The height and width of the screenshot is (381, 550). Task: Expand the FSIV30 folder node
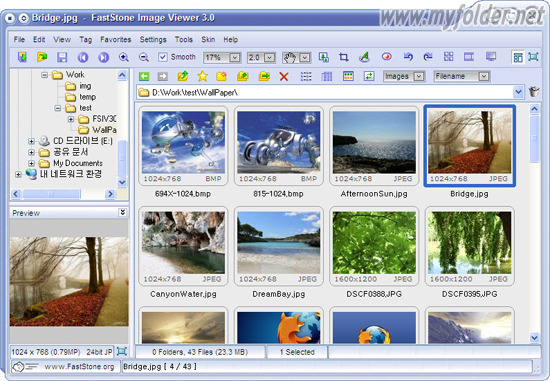pyautogui.click(x=71, y=119)
